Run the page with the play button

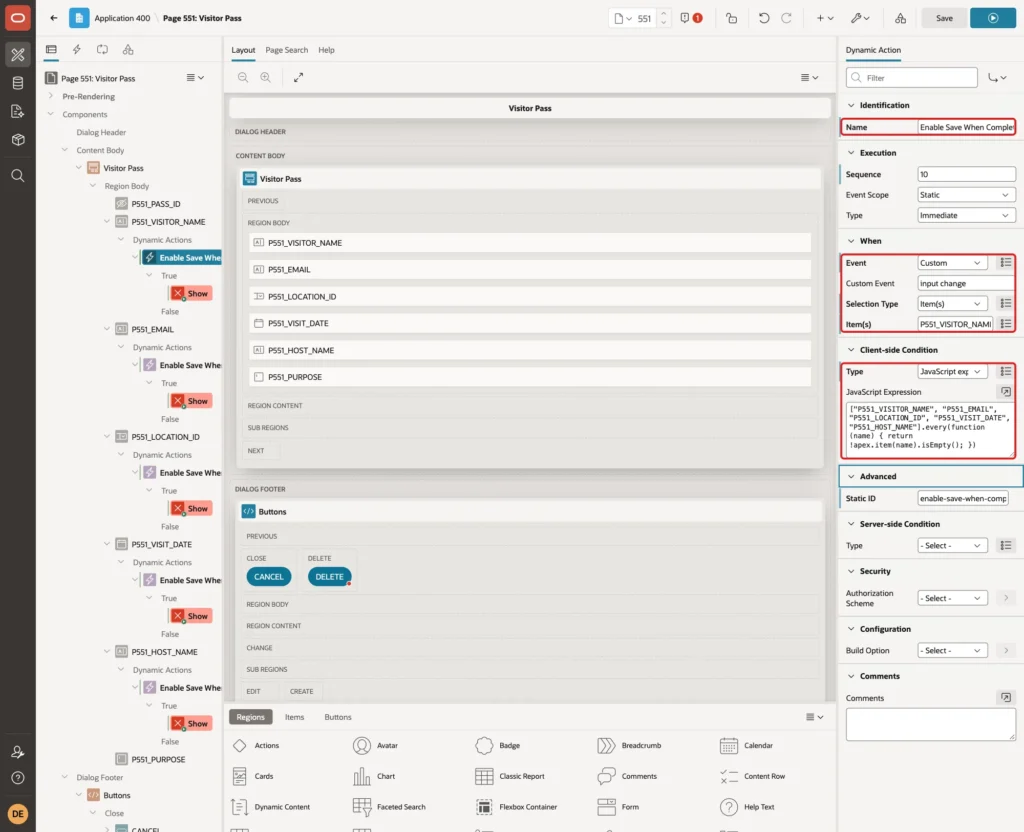(993, 18)
